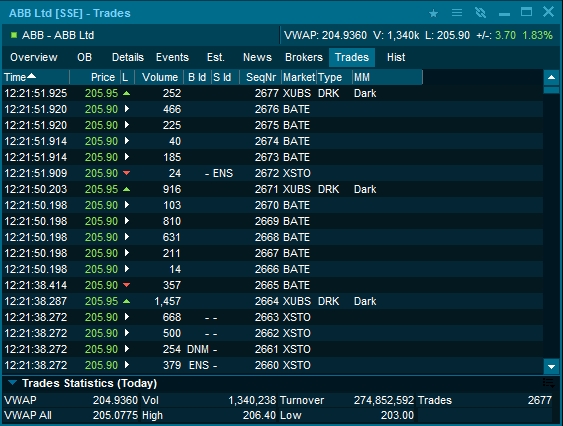Open the Est. tab

point(215,57)
